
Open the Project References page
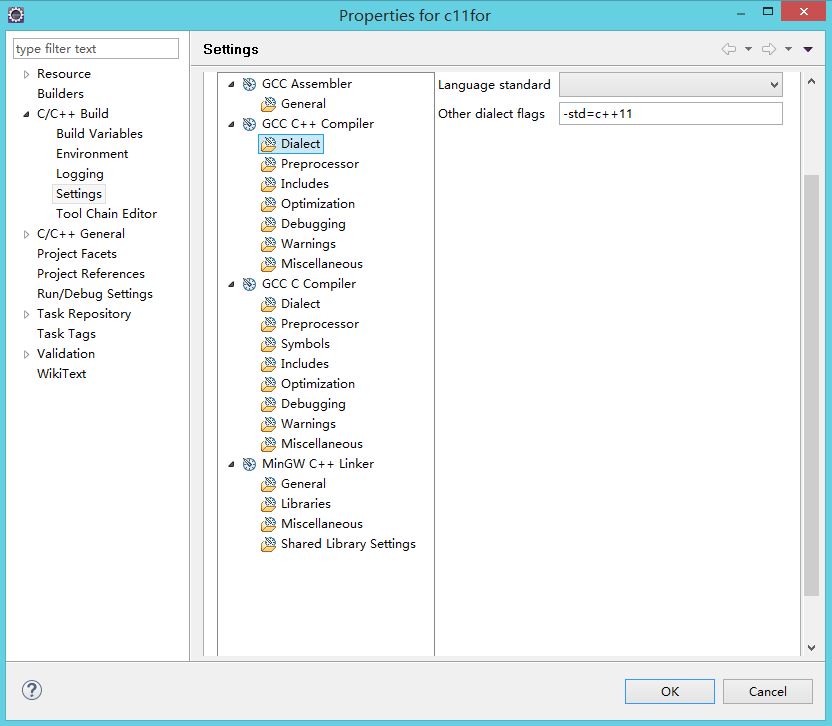click(91, 274)
